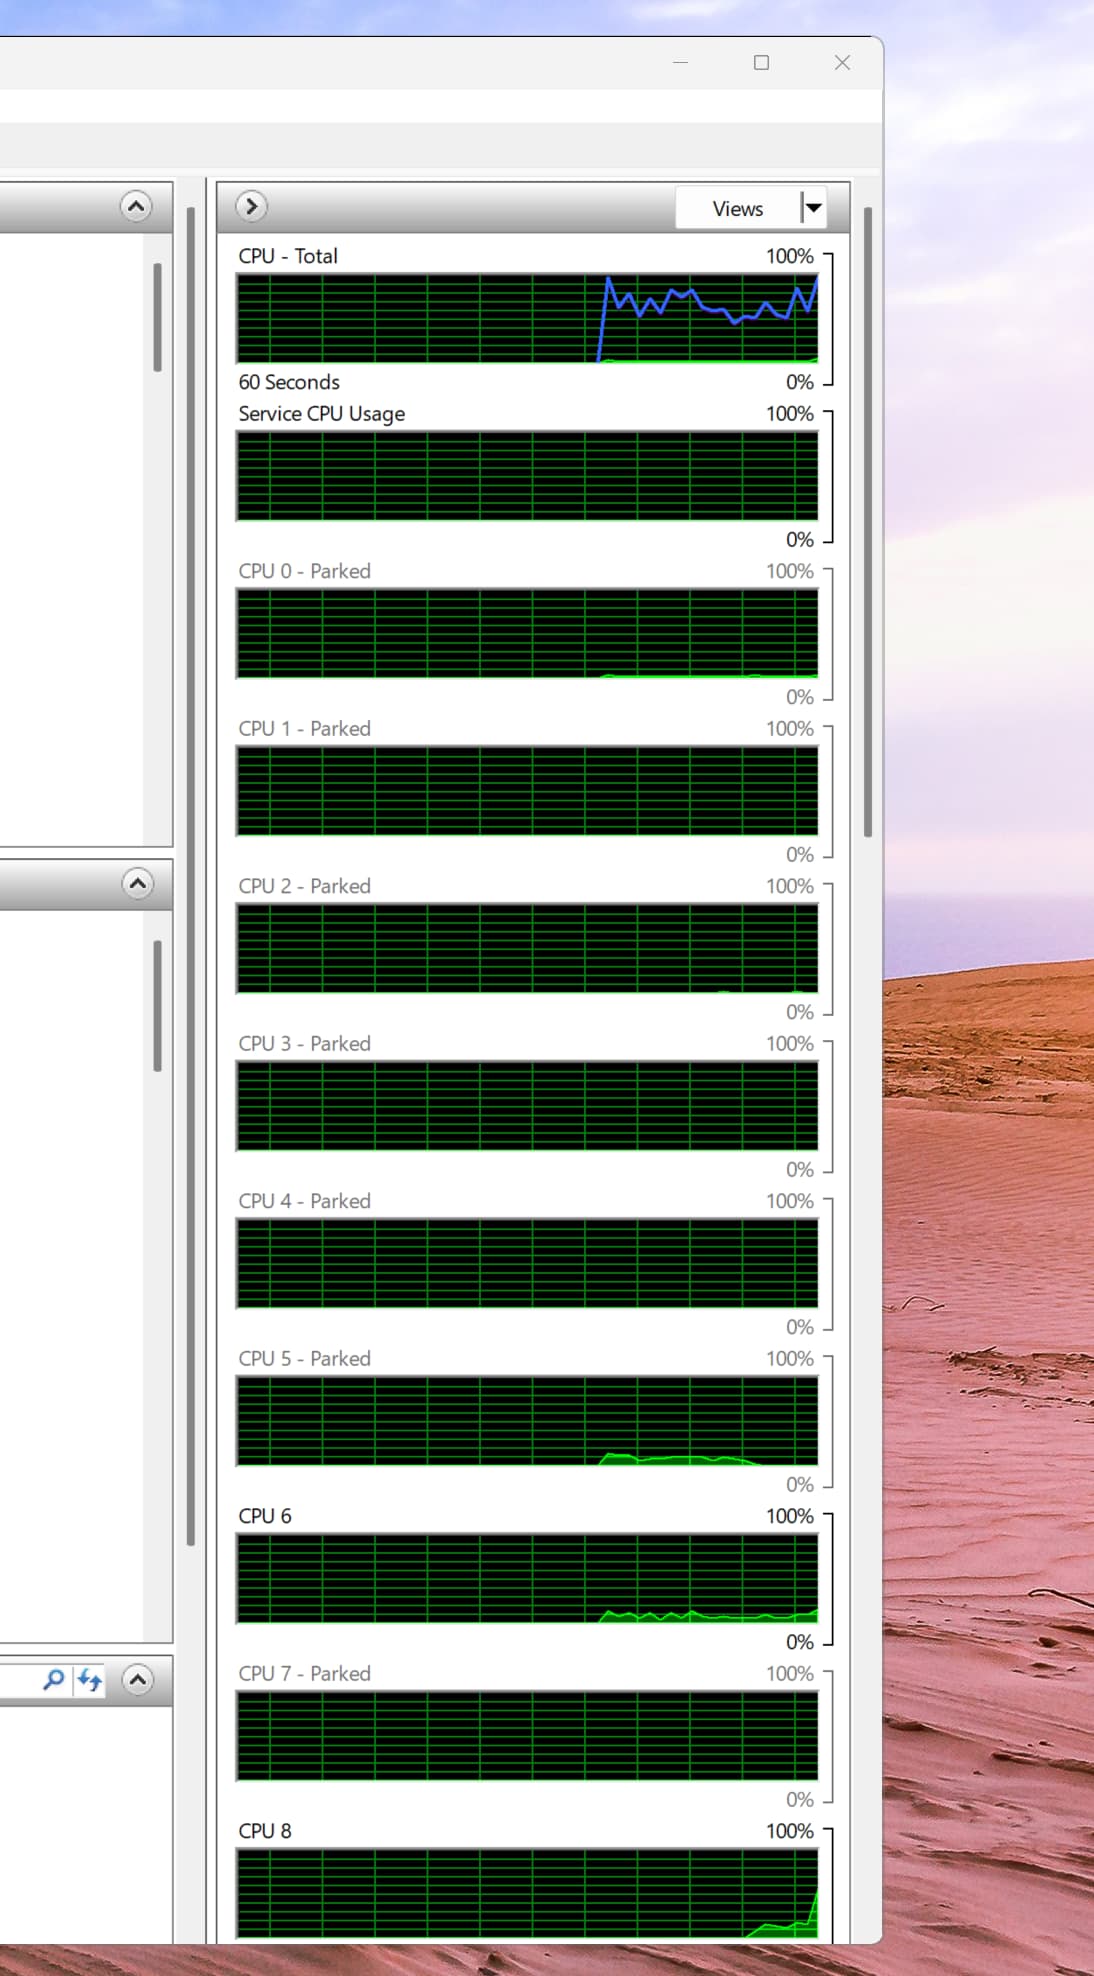Click the CPU 8 activity graph
The width and height of the screenshot is (1094, 1976).
point(527,1893)
